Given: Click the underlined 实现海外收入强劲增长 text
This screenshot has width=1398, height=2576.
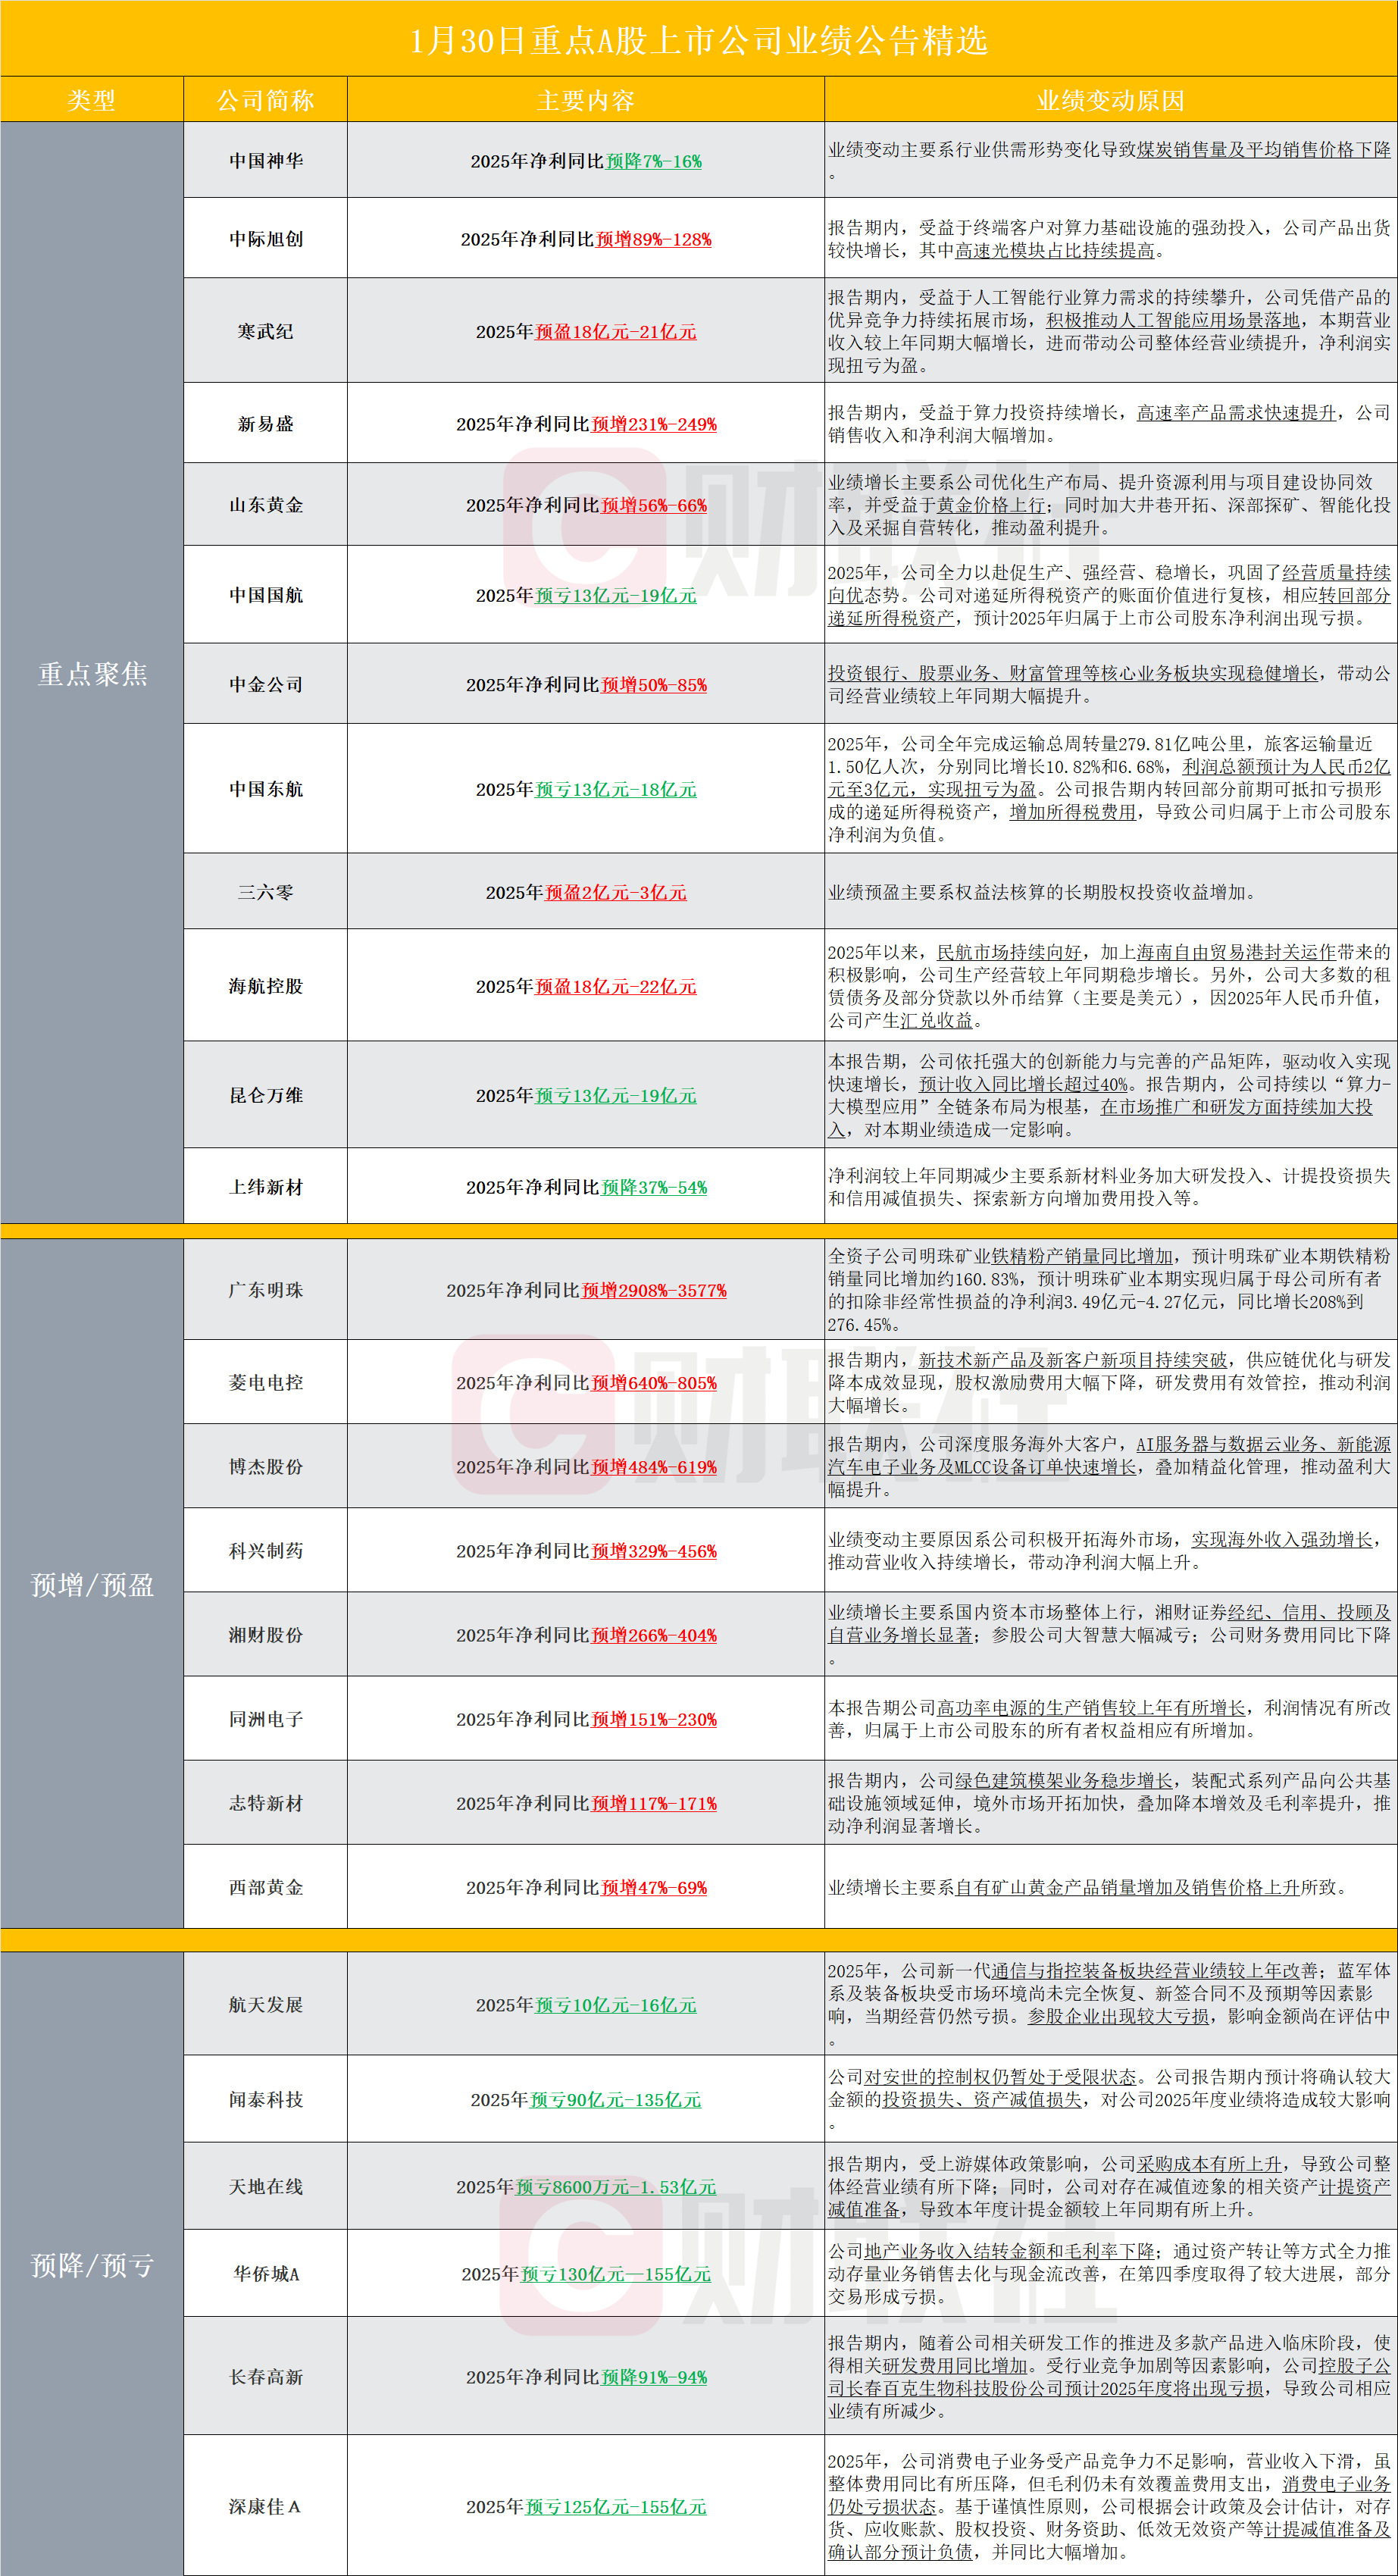Looking at the screenshot, I should [1281, 1540].
